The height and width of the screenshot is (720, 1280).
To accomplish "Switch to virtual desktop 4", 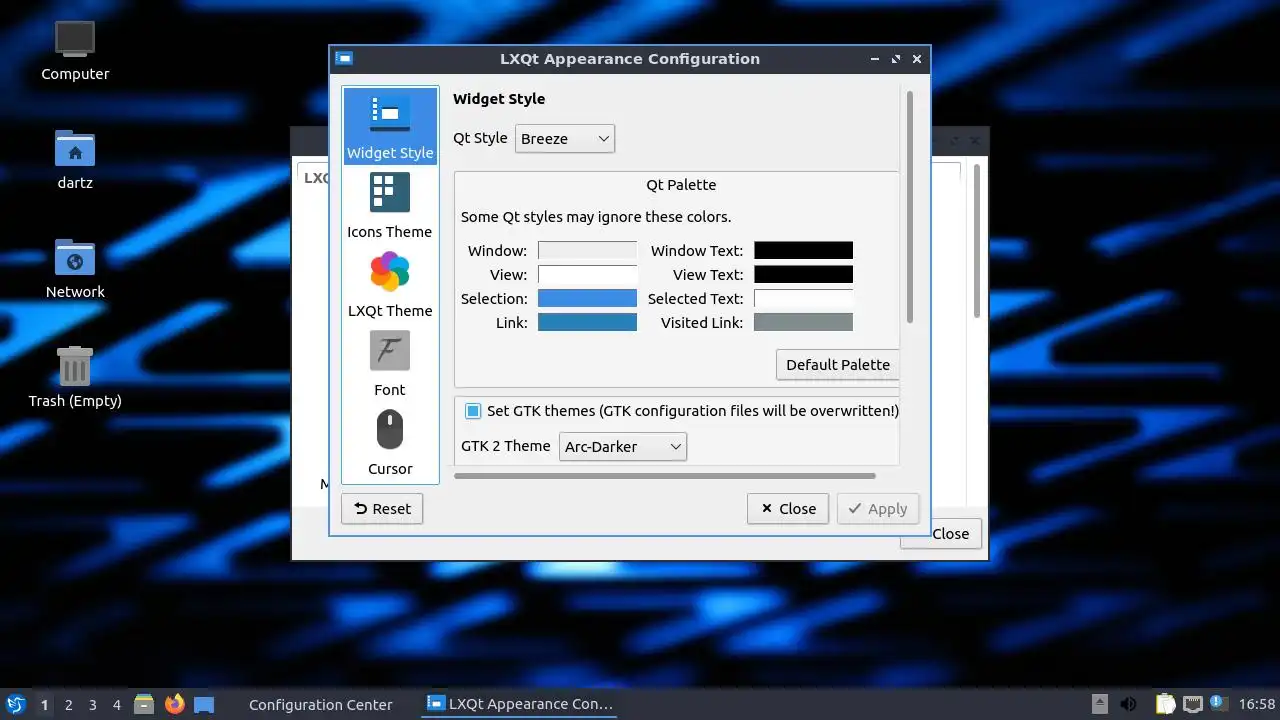I will point(116,704).
